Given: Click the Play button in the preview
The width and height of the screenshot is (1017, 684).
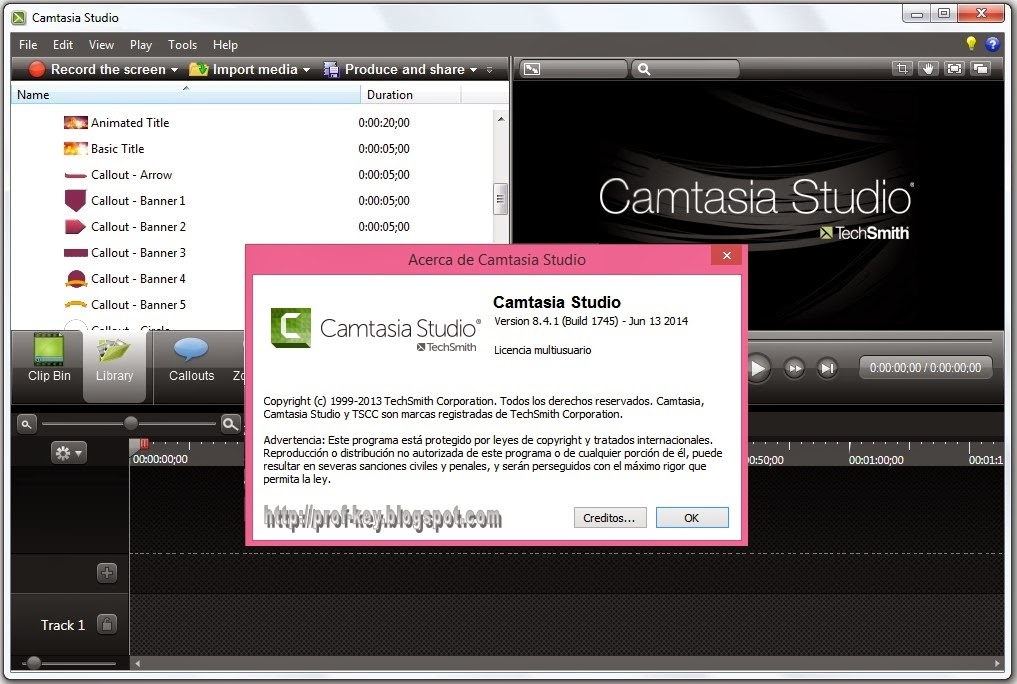Looking at the screenshot, I should click(758, 368).
